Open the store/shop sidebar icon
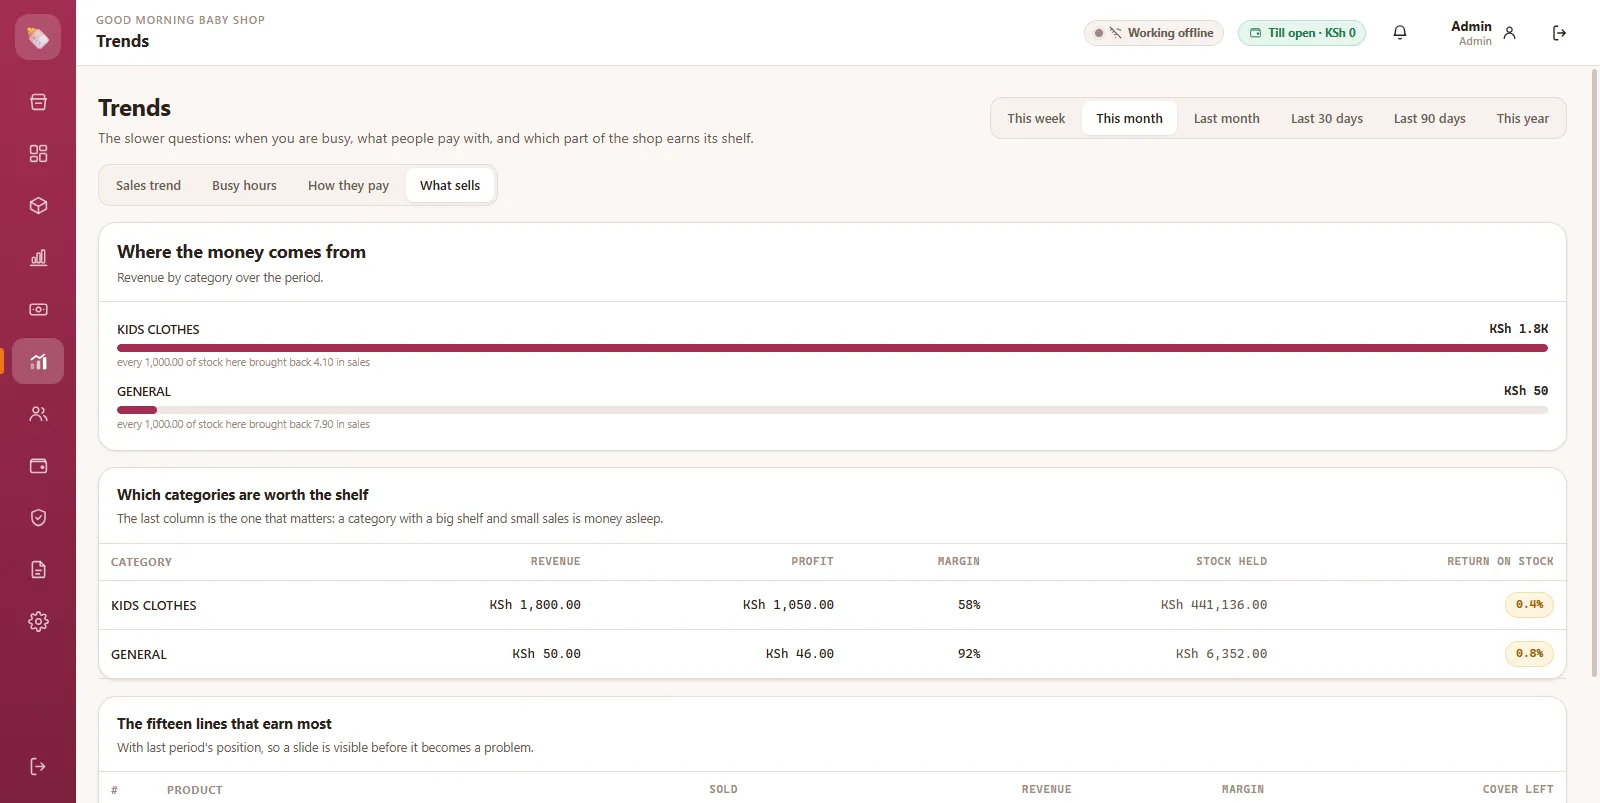Screen dimensions: 1600x803 point(38,102)
